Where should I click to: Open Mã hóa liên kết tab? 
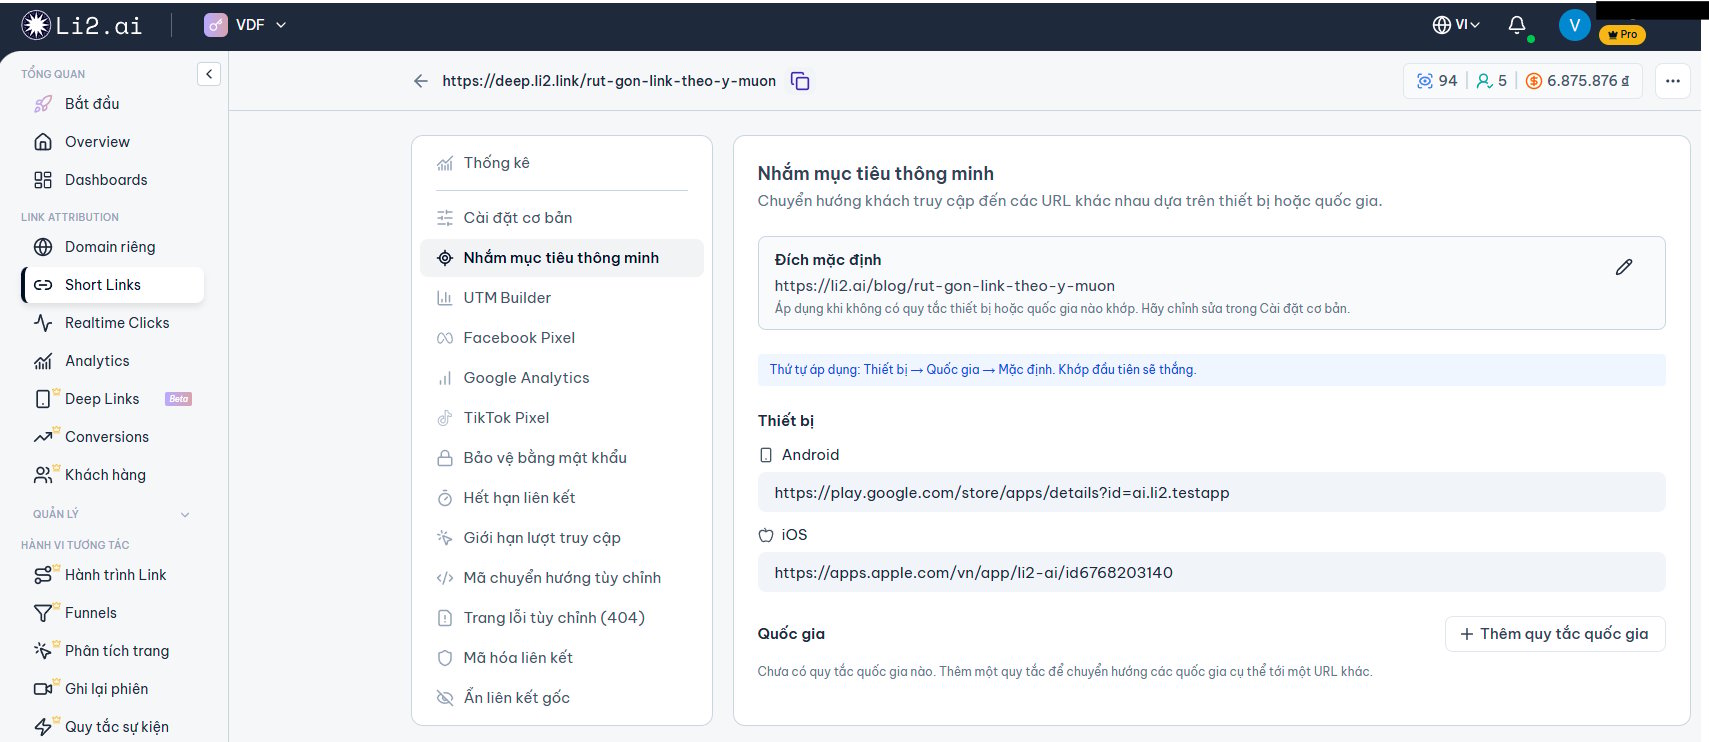pyautogui.click(x=562, y=658)
